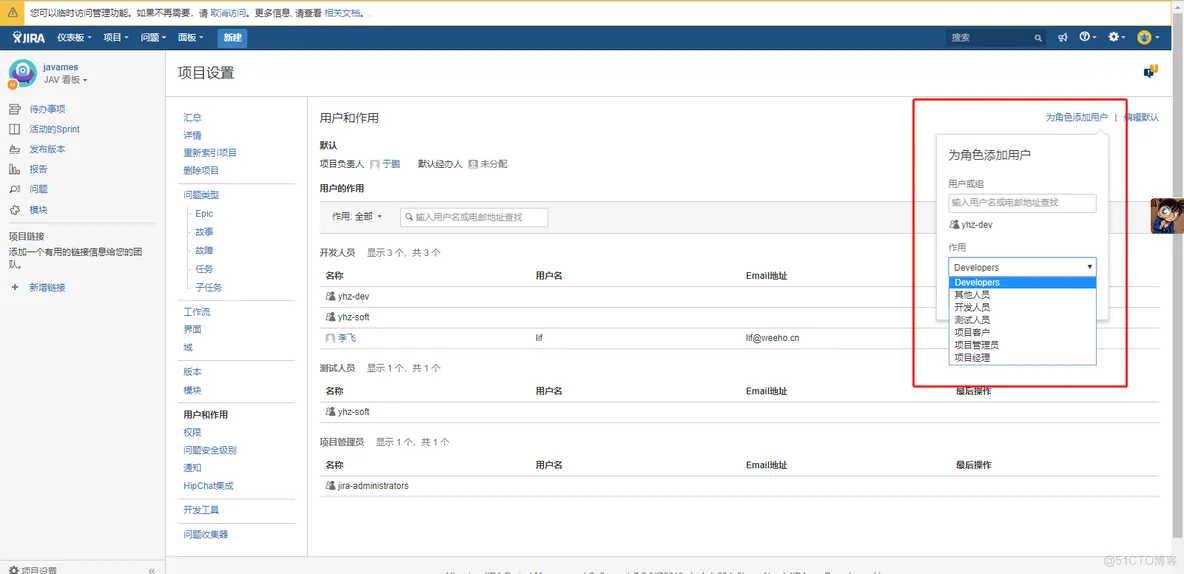Open the 项目 dropdown menu in header
Screen dimensions: 1184x574
pos(116,37)
